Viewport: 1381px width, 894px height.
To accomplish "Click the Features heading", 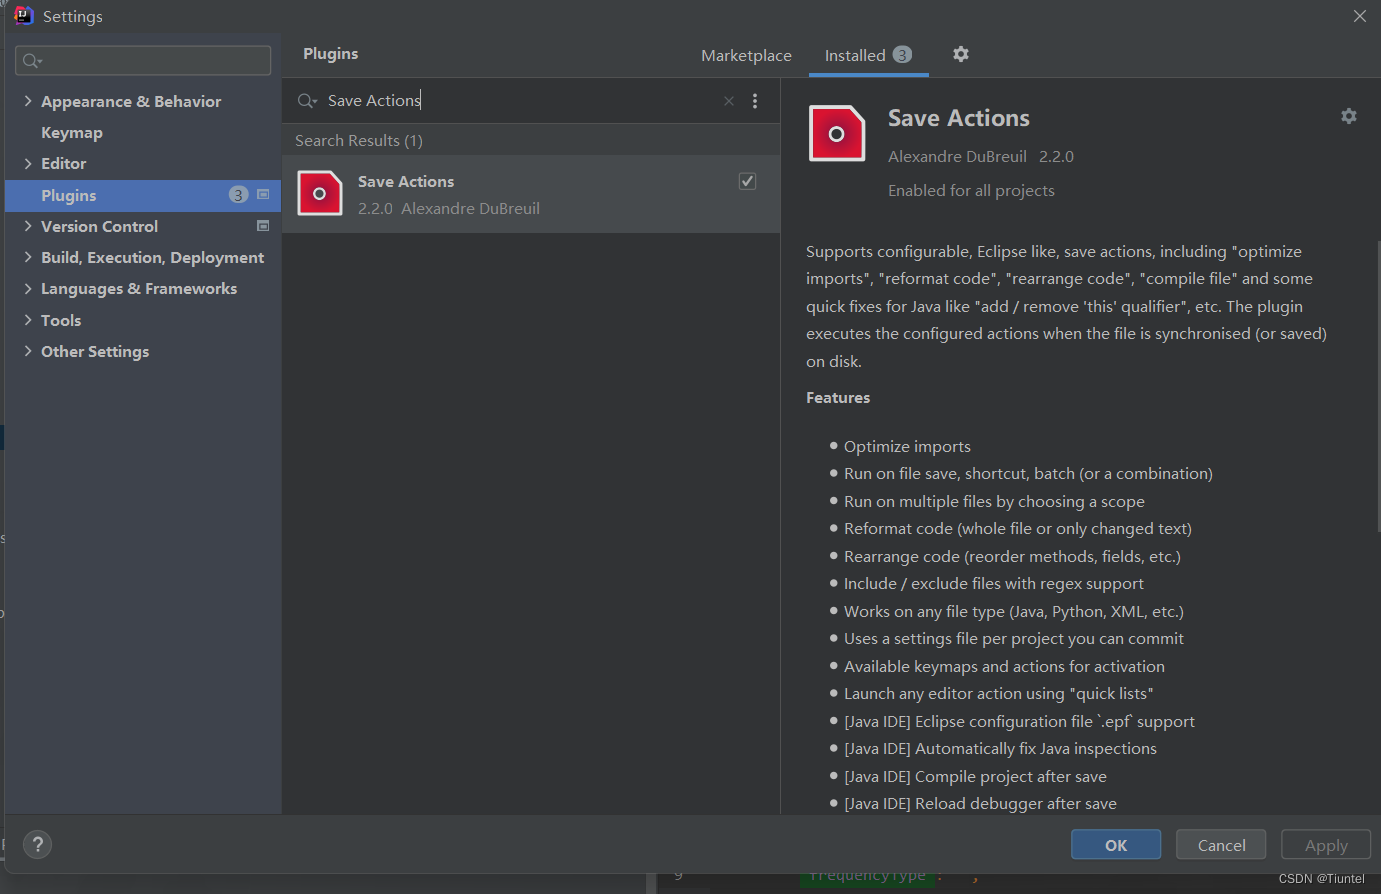I will tap(838, 397).
